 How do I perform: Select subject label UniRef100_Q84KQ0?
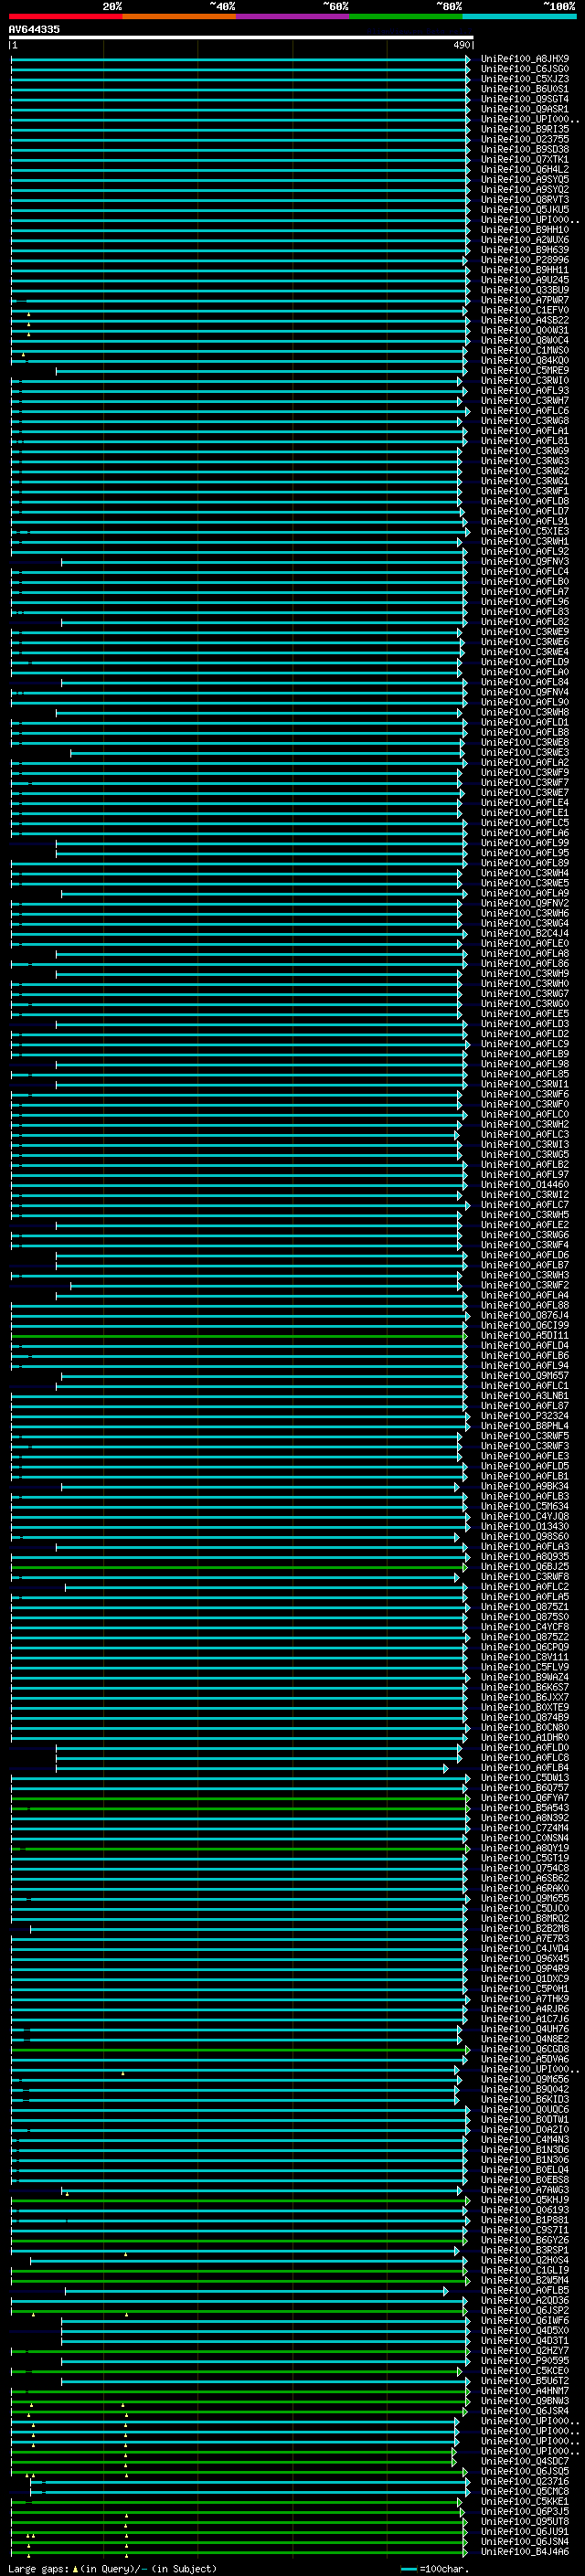[x=525, y=360]
